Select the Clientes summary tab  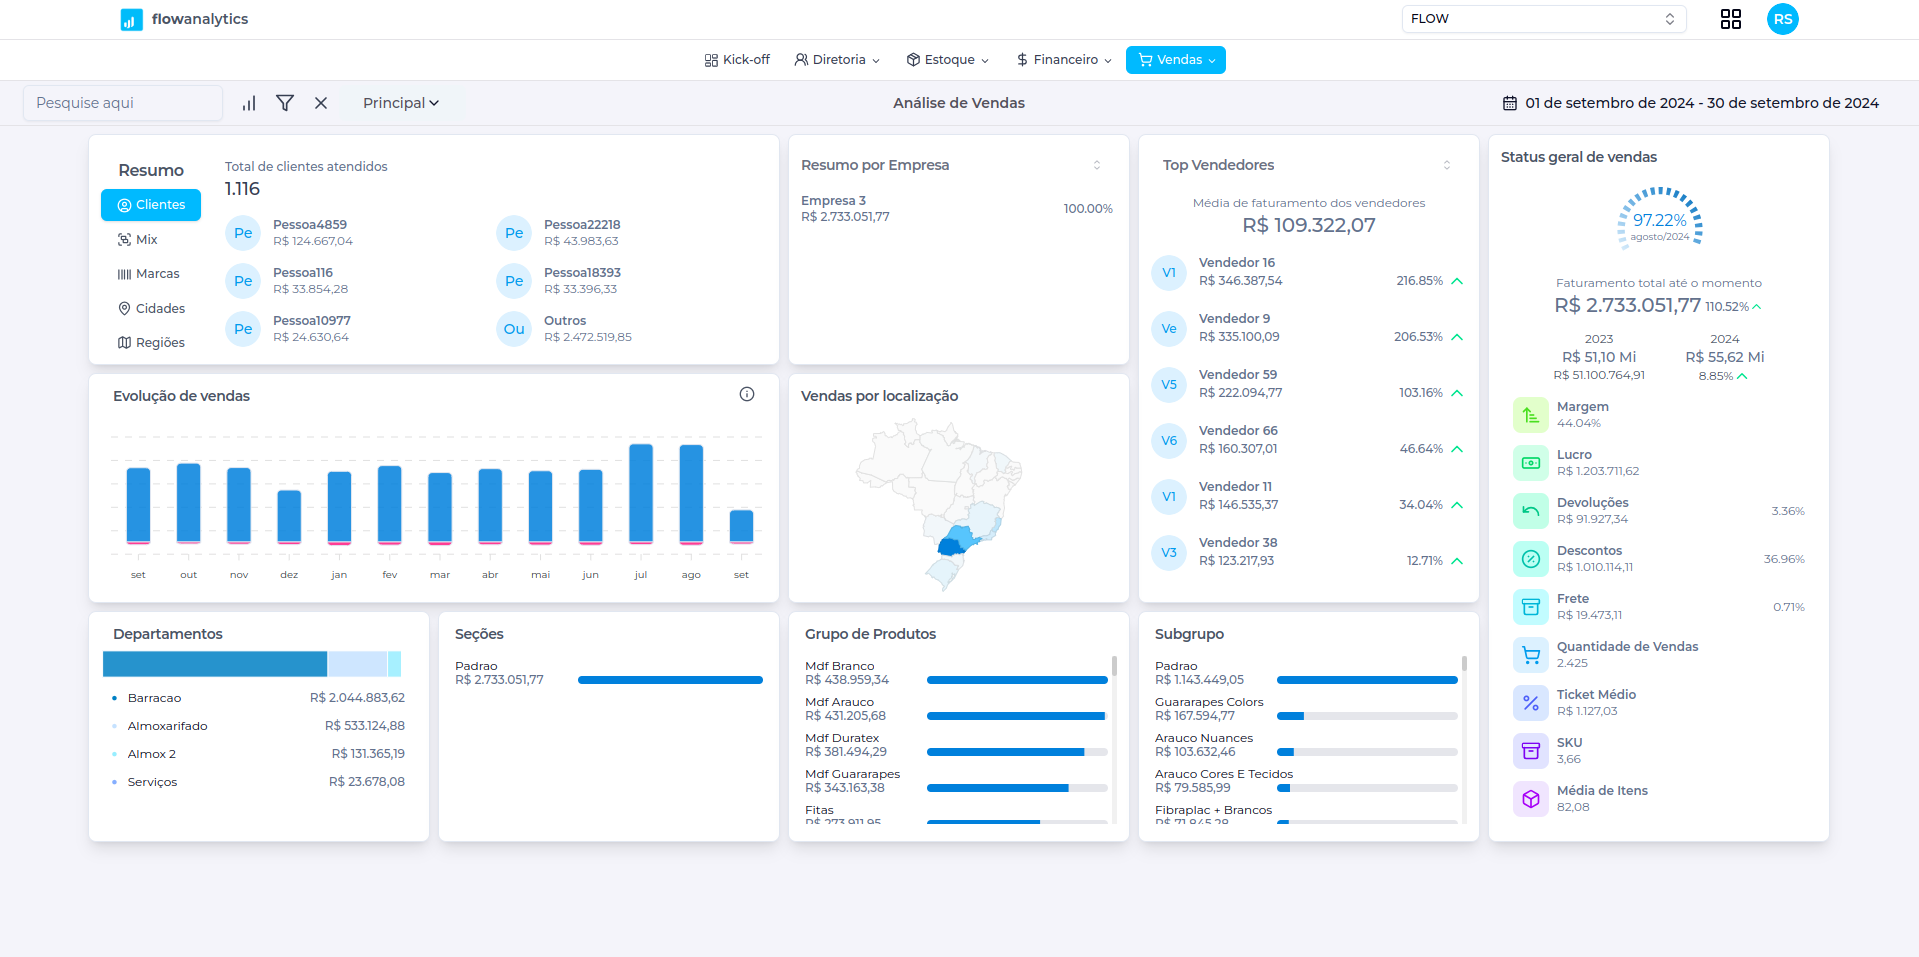(x=151, y=205)
